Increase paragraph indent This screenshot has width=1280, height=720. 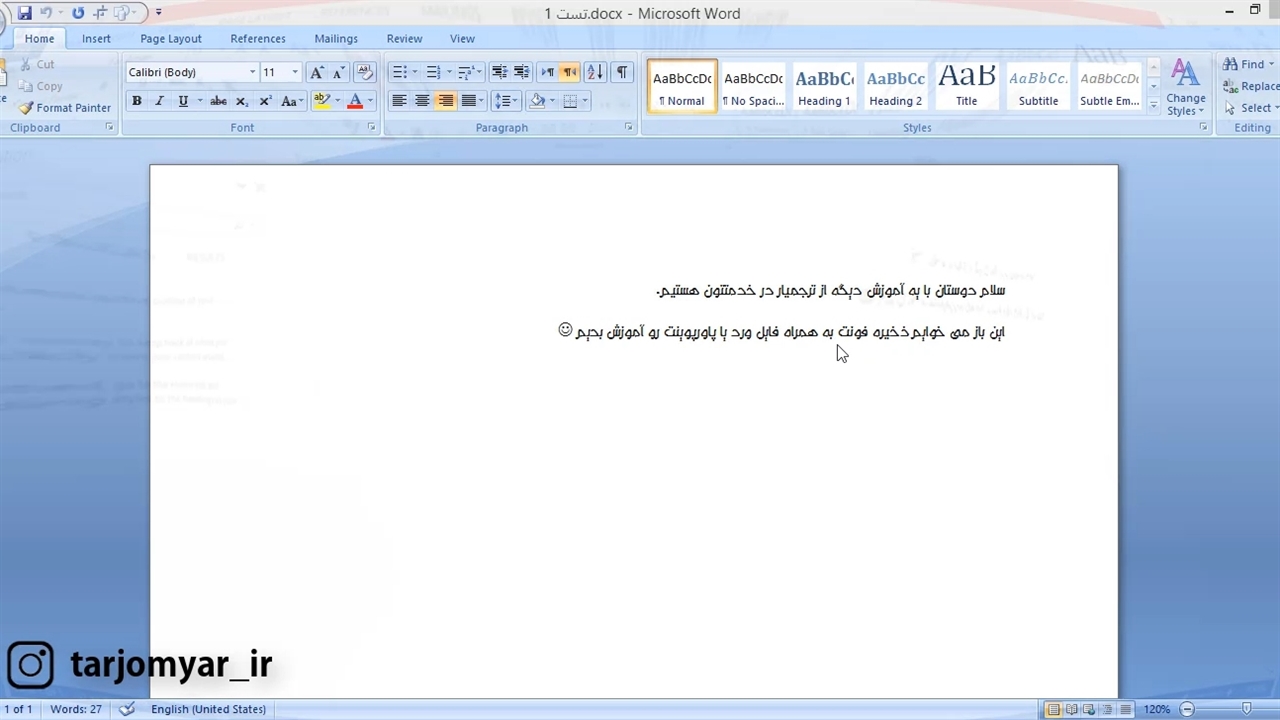coord(521,72)
